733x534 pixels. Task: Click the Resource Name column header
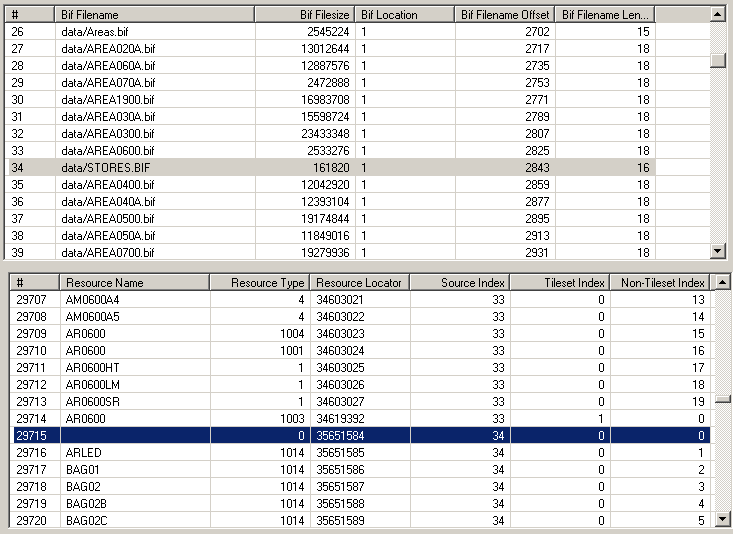(134, 282)
